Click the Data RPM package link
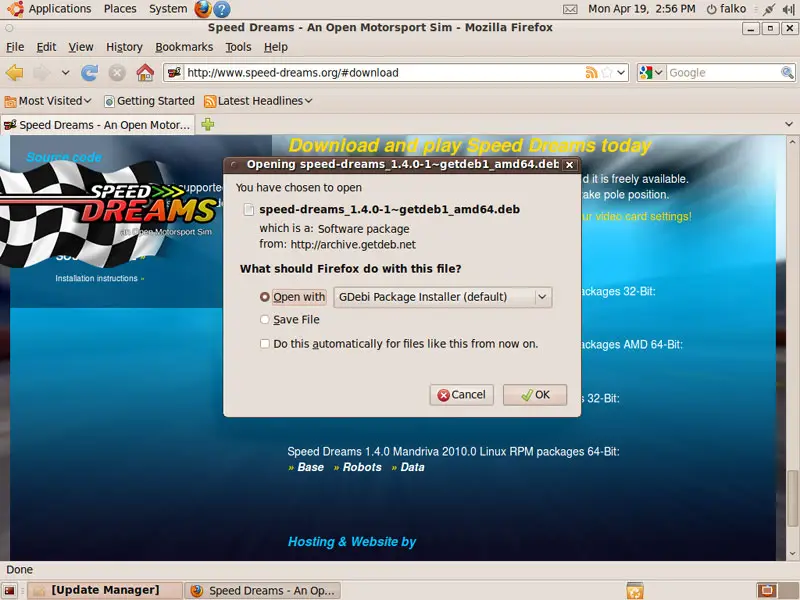 click(412, 467)
